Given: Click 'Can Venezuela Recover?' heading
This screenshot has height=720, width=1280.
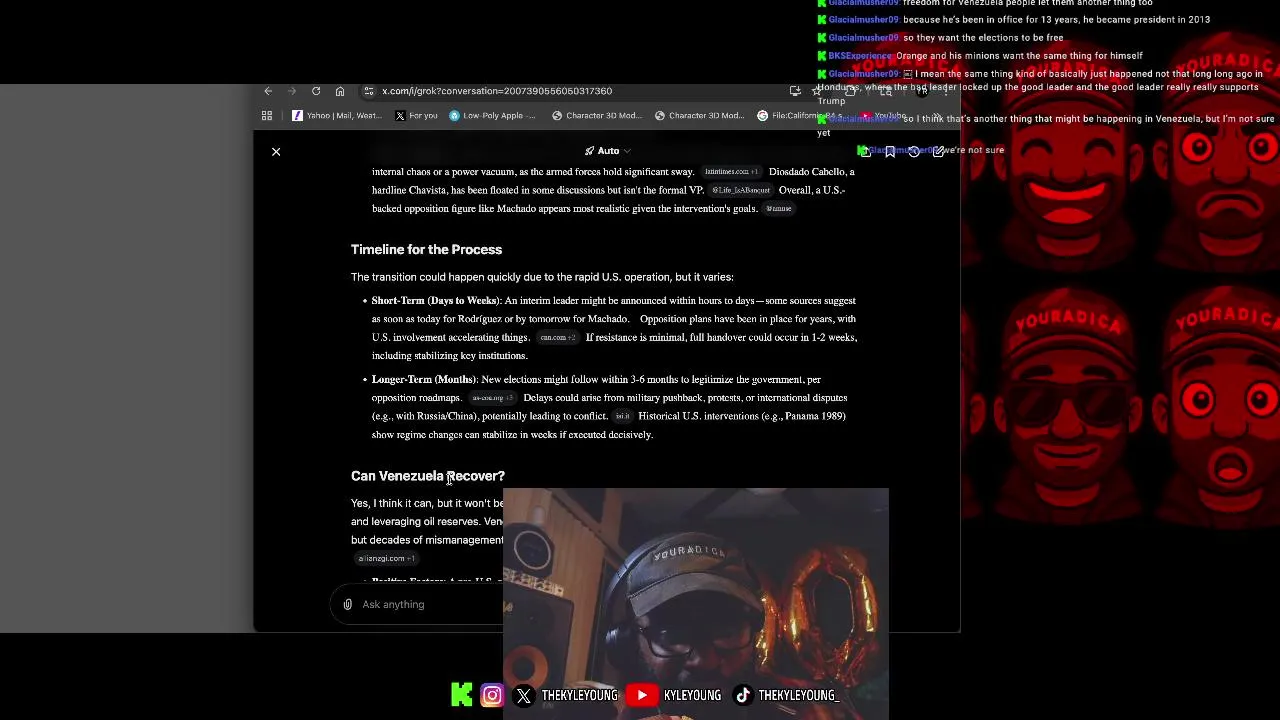Looking at the screenshot, I should (428, 476).
